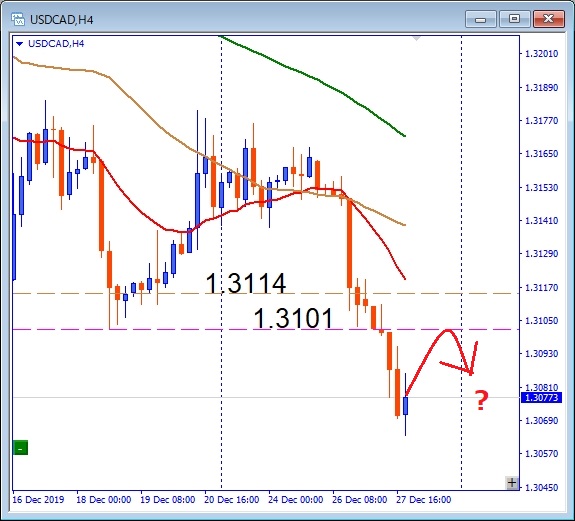The image size is (575, 521).
Task: Click the current price label 1.30773
Action: (x=541, y=398)
